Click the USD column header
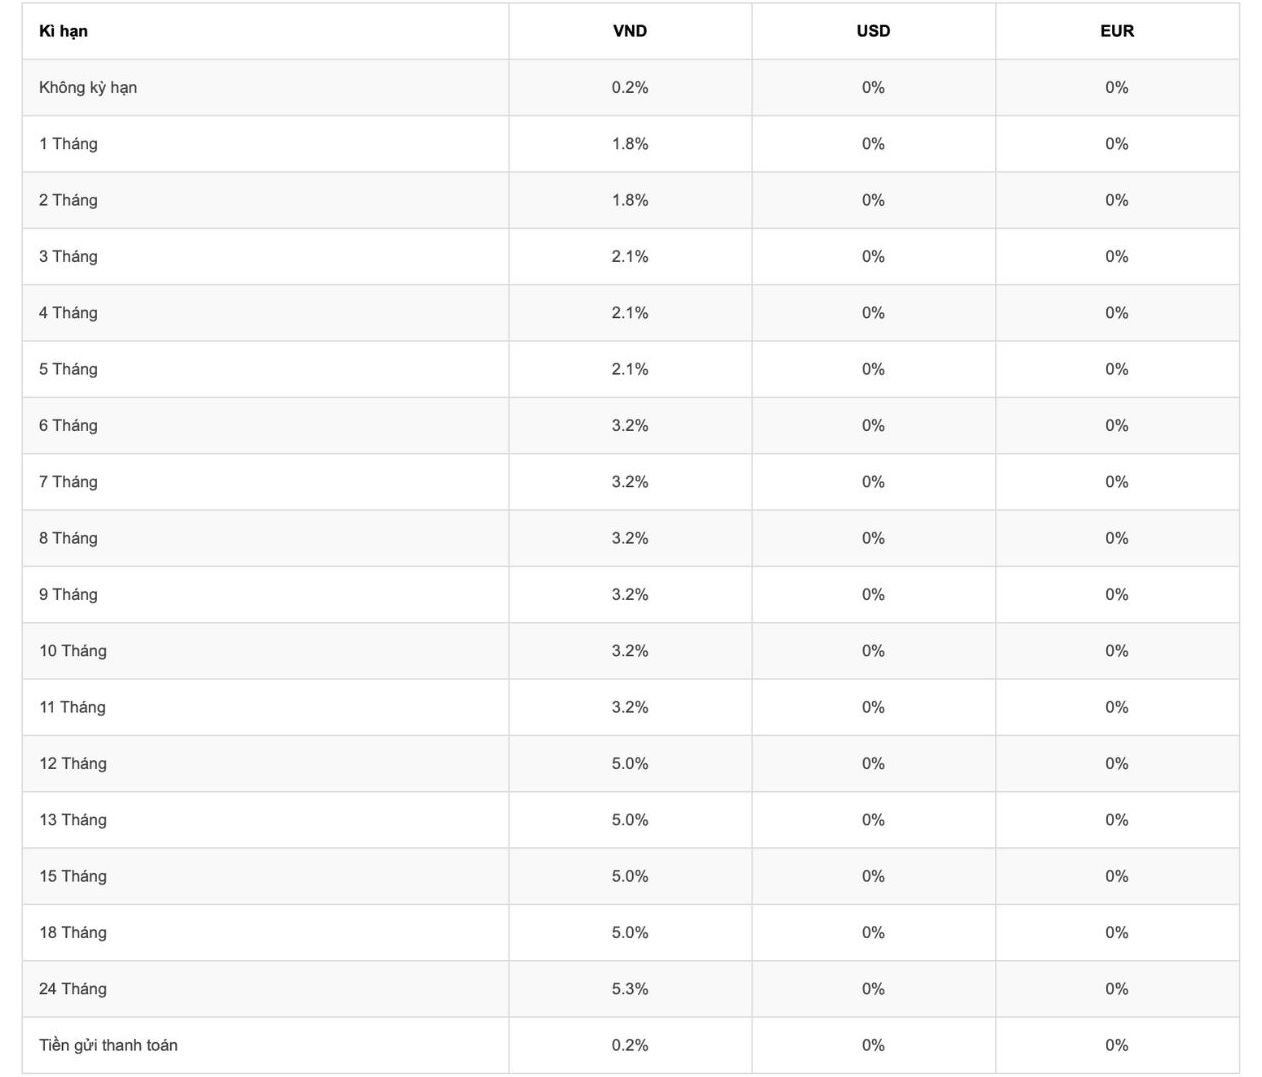Screen dimensions: 1262x1077 [x=873, y=31]
